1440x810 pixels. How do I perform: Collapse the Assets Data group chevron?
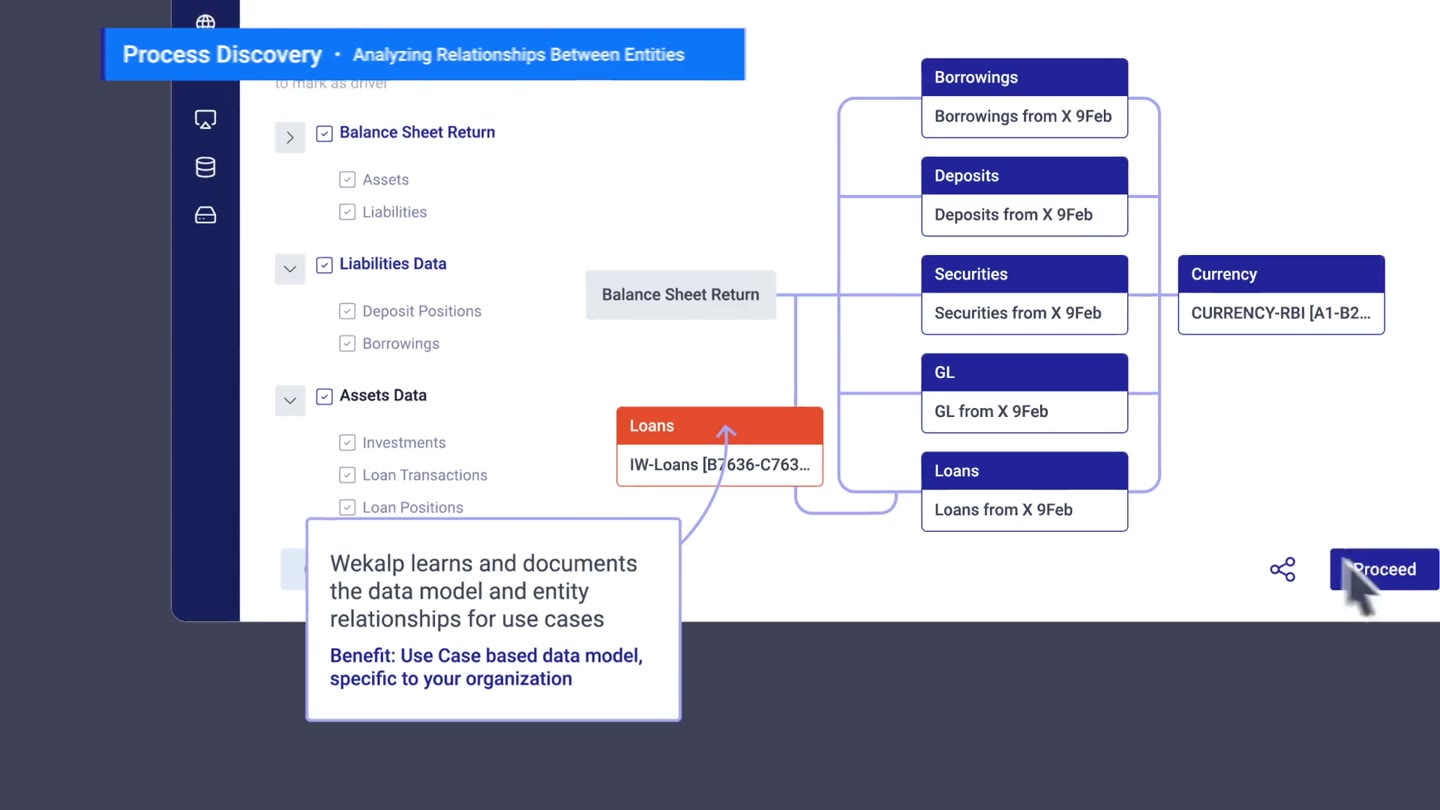290,400
